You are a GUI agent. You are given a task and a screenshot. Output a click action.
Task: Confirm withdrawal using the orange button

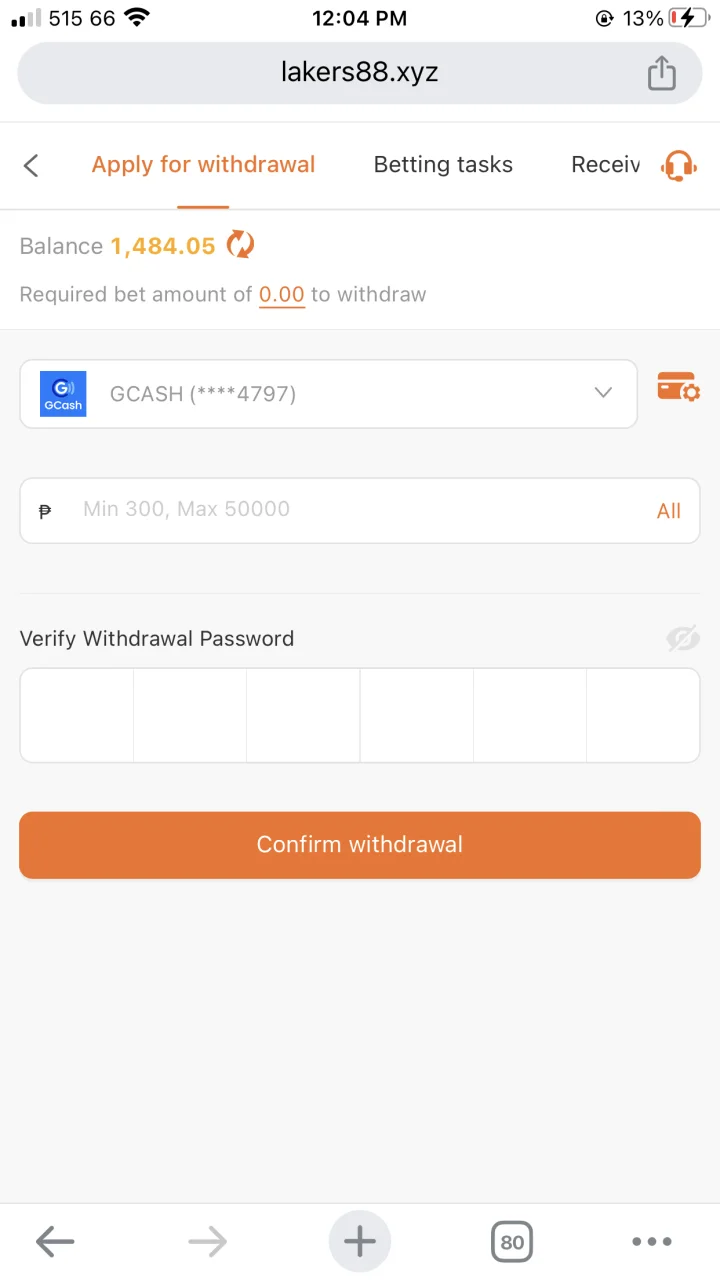pos(360,845)
